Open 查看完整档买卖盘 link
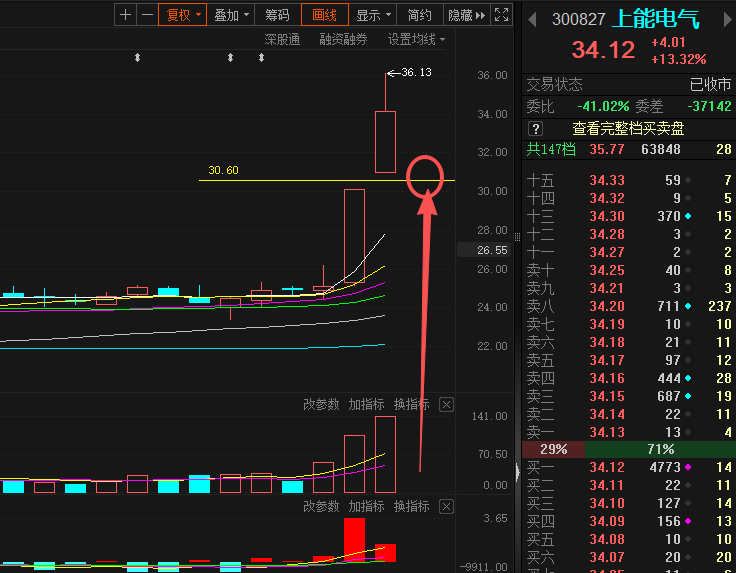The image size is (736, 573). coord(628,128)
